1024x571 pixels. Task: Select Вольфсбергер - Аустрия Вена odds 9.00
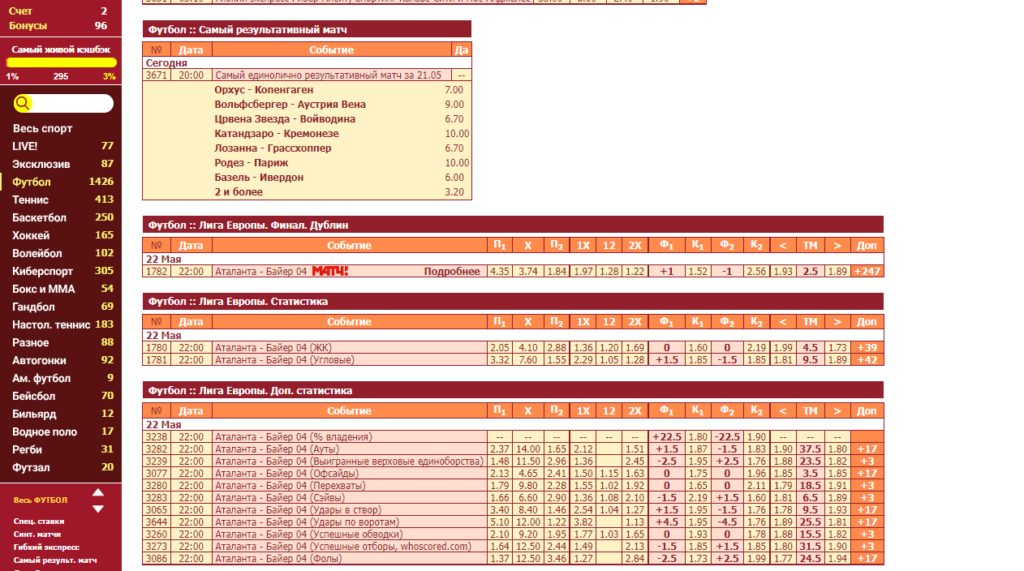point(454,105)
